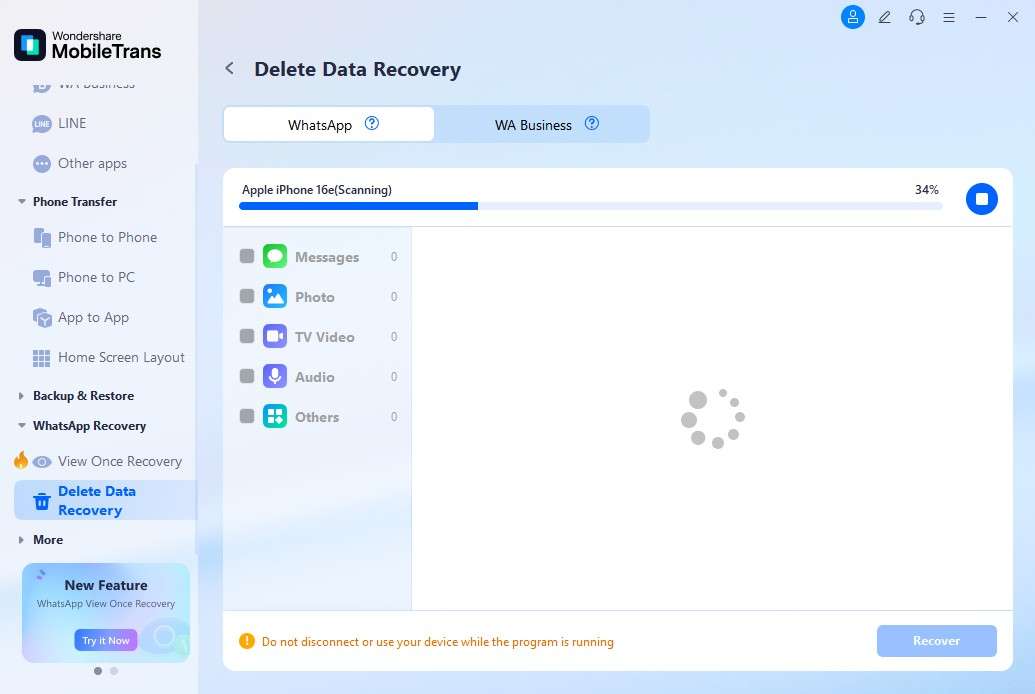Open the user account profile icon
Viewport: 1035px width, 694px height.
[x=852, y=17]
